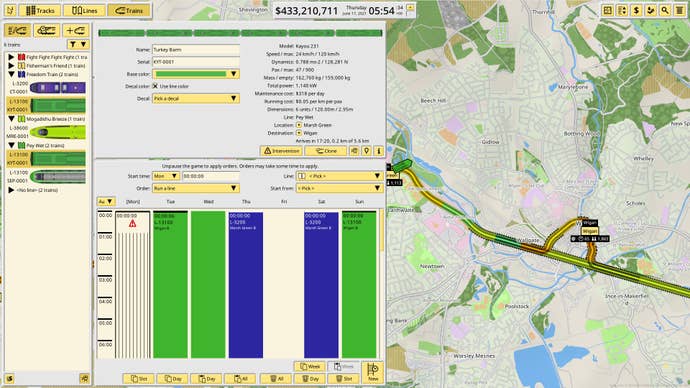Click the pause button next to the clock
This screenshot has width=690, height=388.
pyautogui.click(x=411, y=8)
